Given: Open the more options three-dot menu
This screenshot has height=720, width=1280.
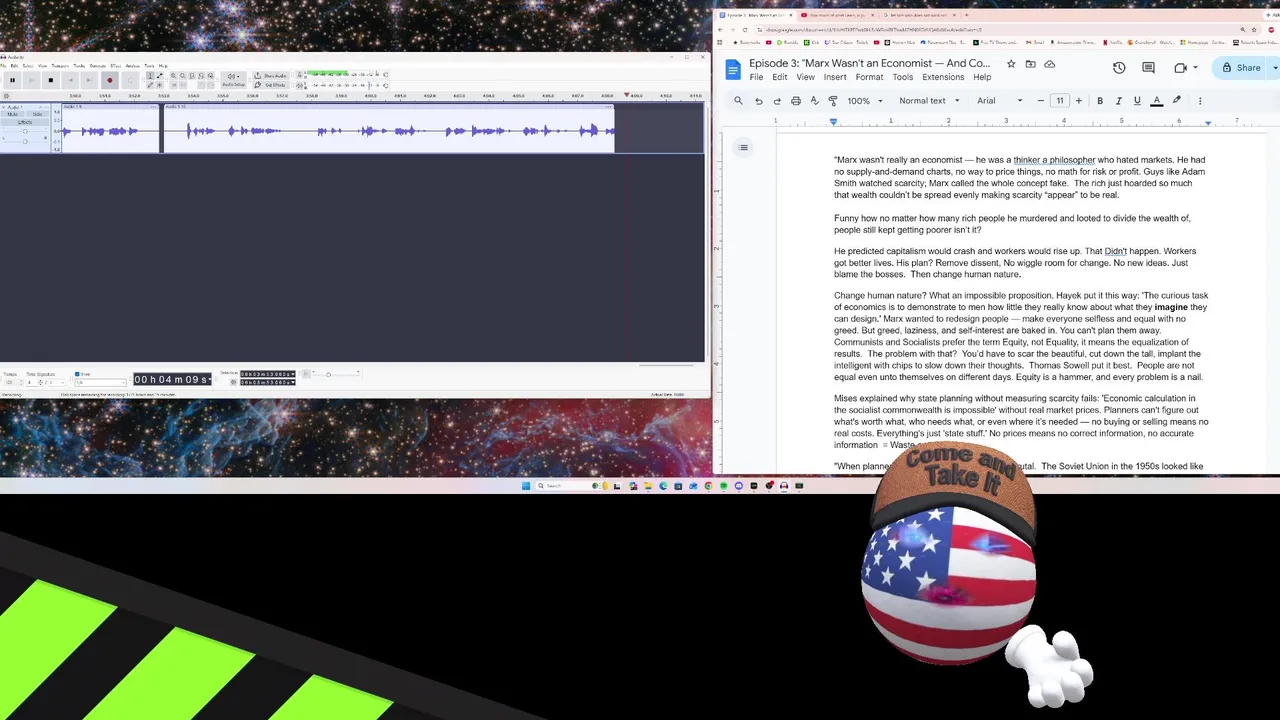Looking at the screenshot, I should coord(1200,100).
